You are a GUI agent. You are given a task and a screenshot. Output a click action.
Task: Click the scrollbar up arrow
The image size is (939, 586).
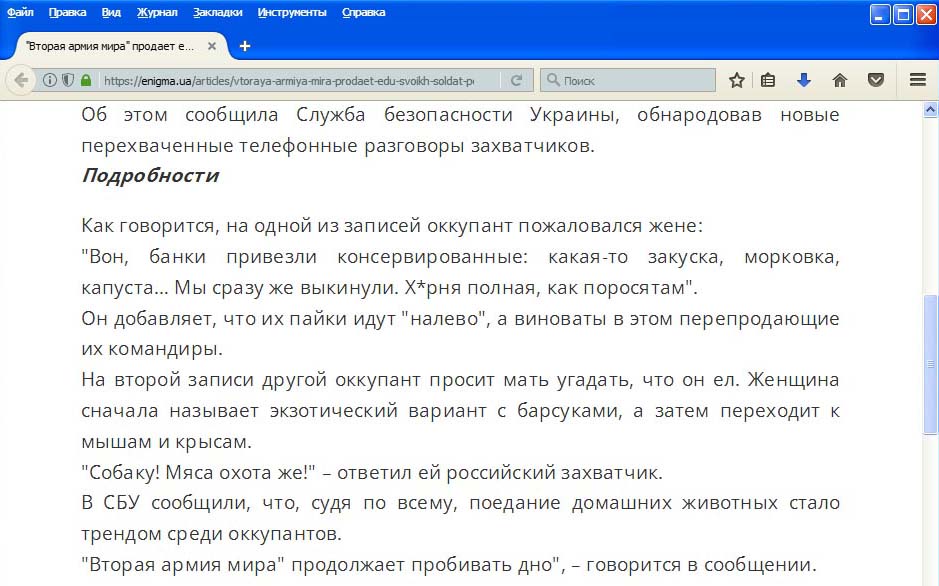[930, 110]
